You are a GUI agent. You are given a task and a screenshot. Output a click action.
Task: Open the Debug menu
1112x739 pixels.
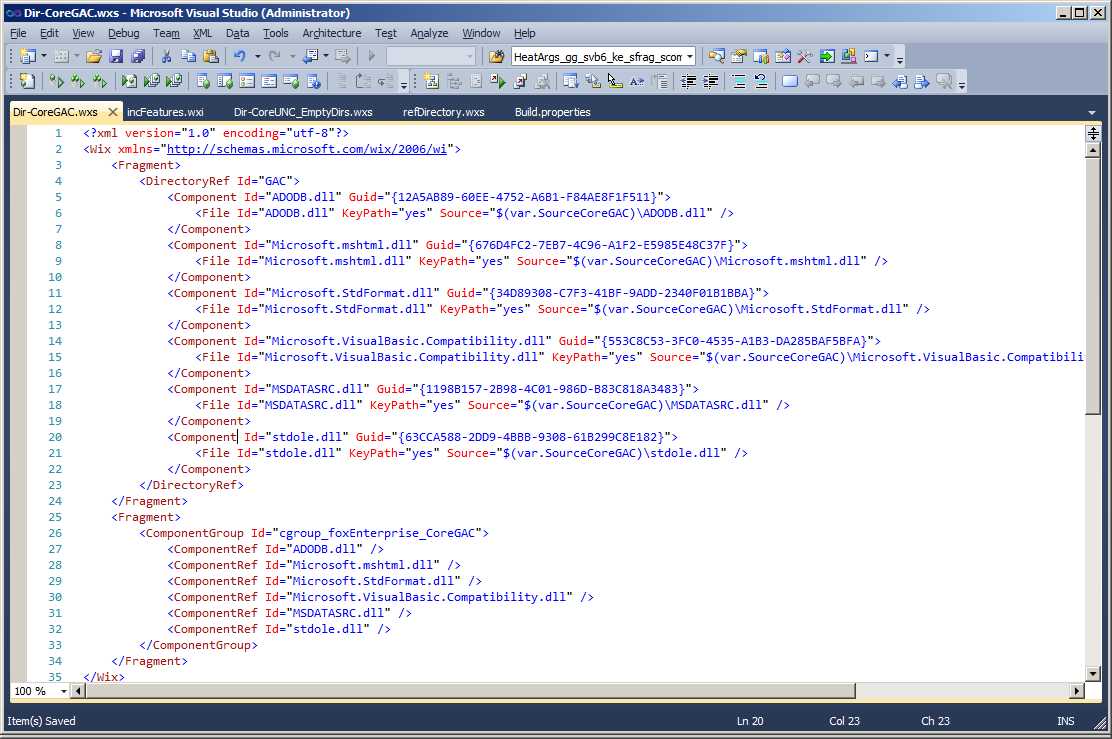click(x=123, y=33)
